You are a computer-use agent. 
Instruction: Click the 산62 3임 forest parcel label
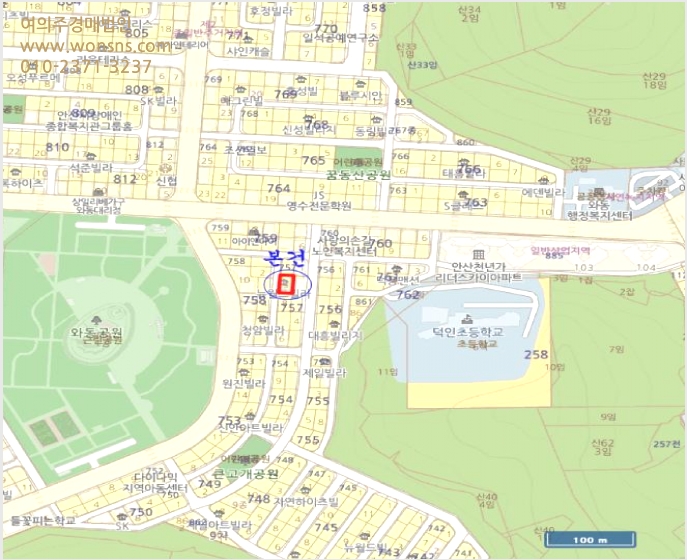(603, 447)
